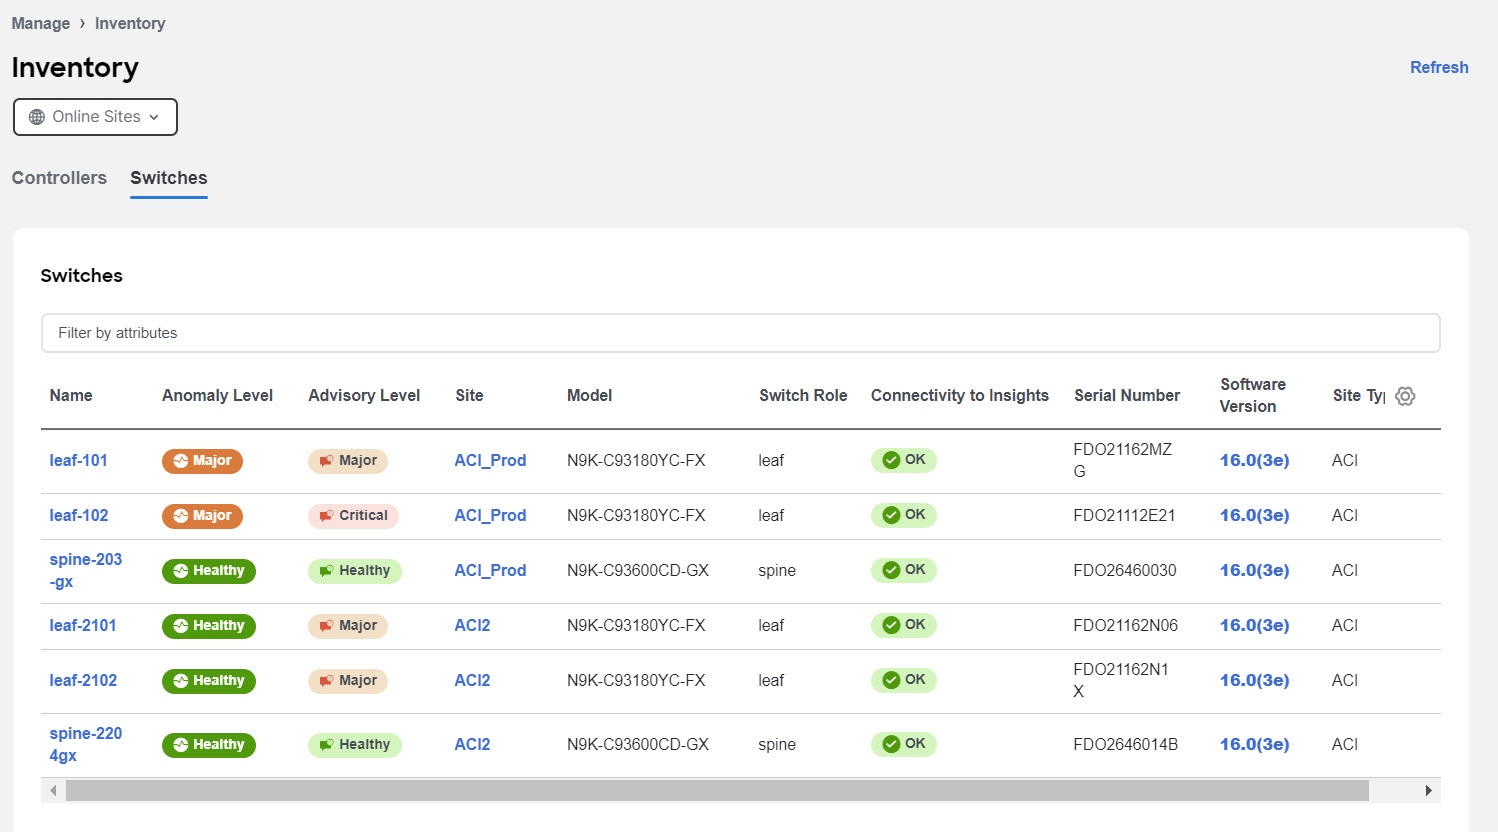Open switch leaf-2102 details
This screenshot has height=832, width=1498.
point(83,681)
